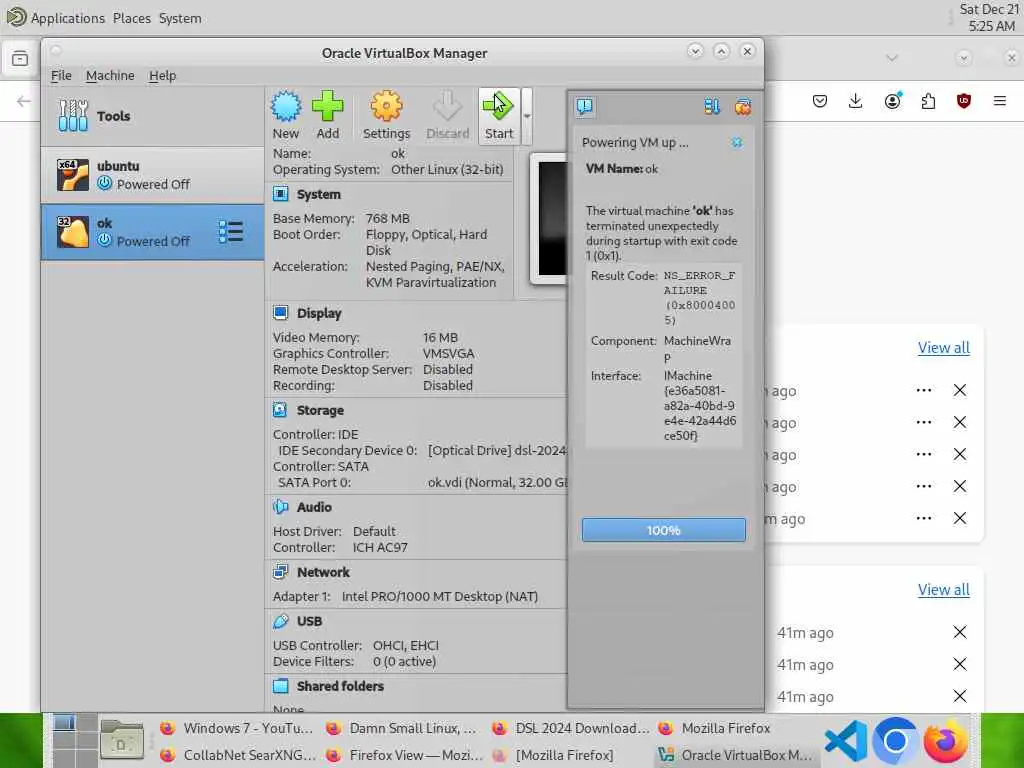Click the System section header
The width and height of the screenshot is (1024, 768).
(x=318, y=194)
